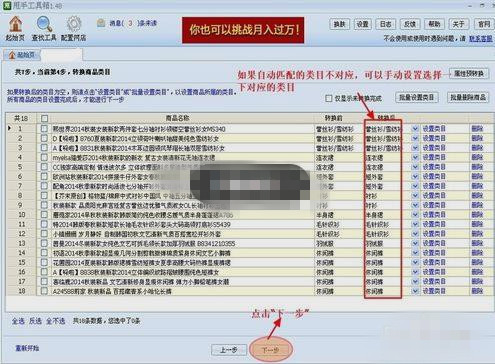Viewport: 495px width, 364px height.
Task: Open the 配置网店 gear icon
Action: click(x=74, y=29)
